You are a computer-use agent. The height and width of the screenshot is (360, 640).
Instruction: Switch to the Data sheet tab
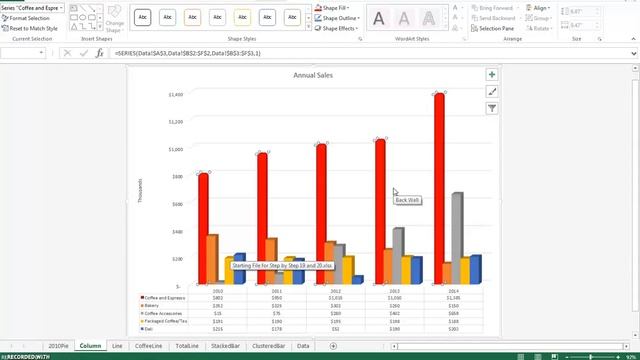click(x=303, y=346)
